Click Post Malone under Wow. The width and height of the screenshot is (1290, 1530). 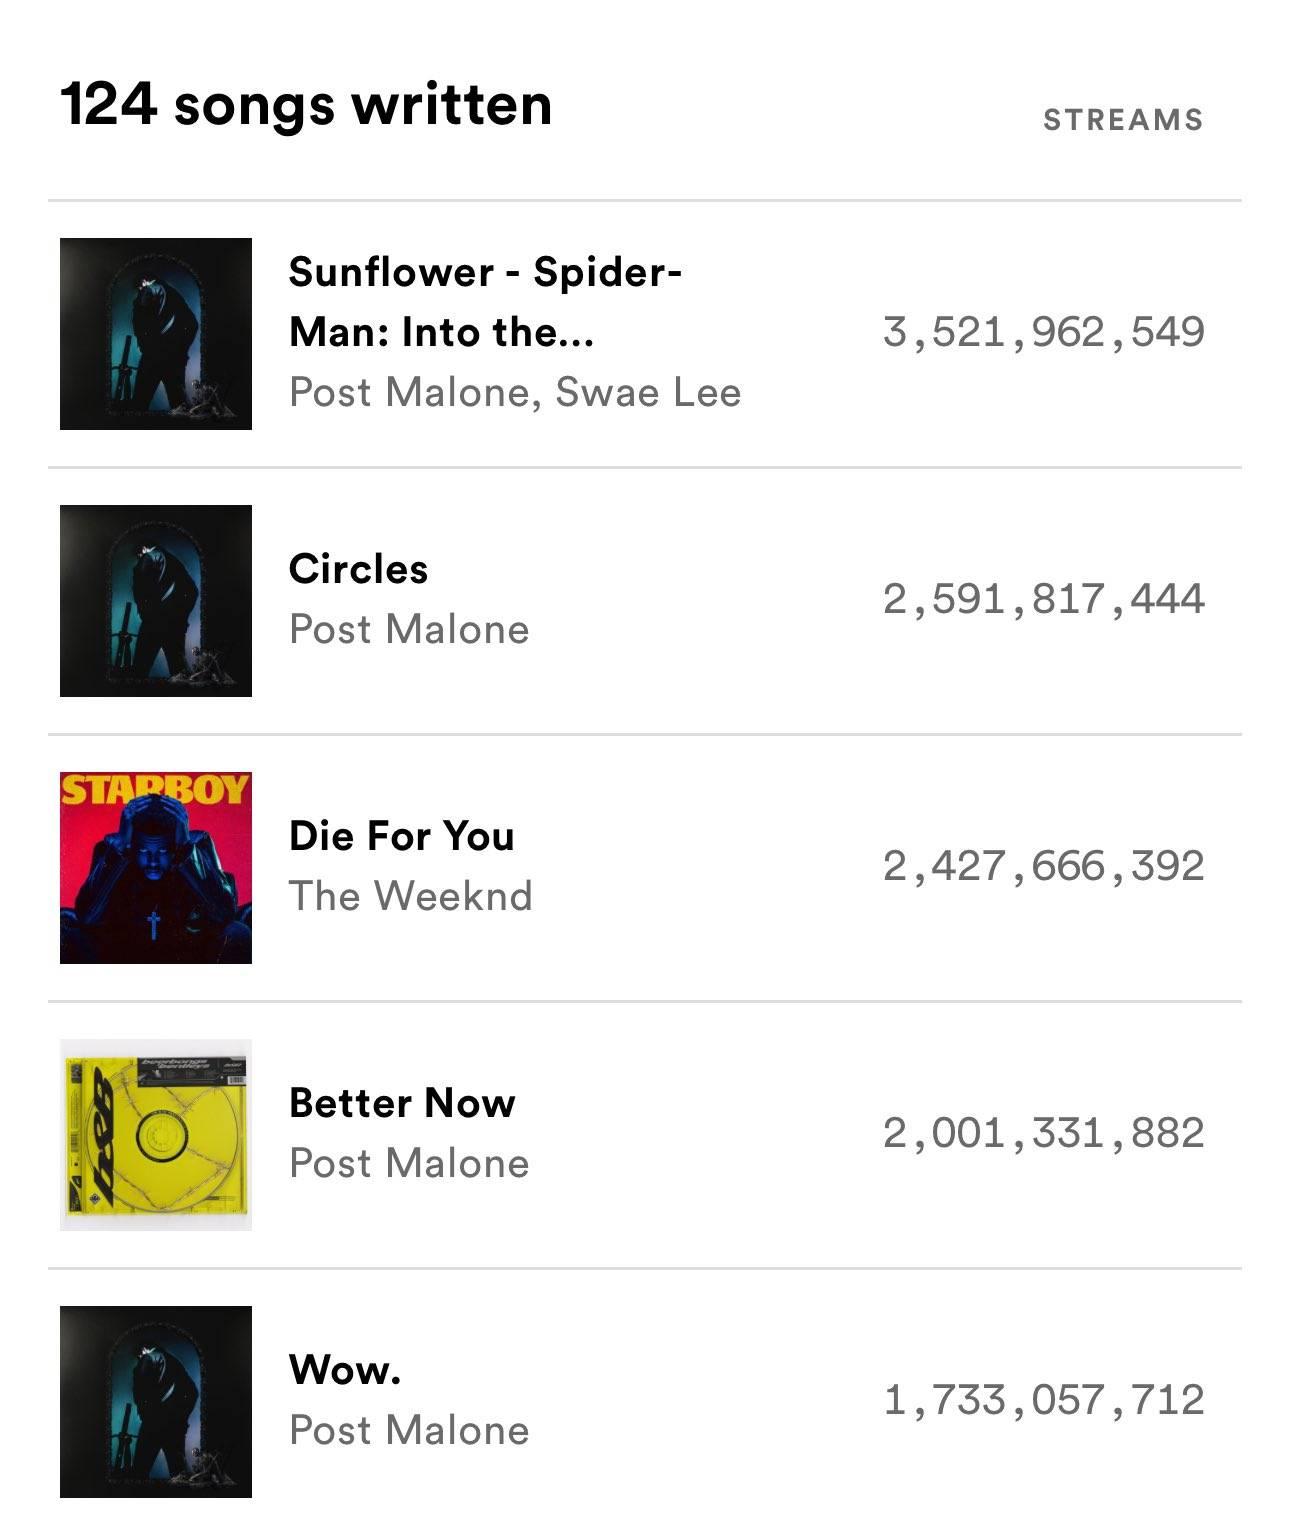point(409,1431)
